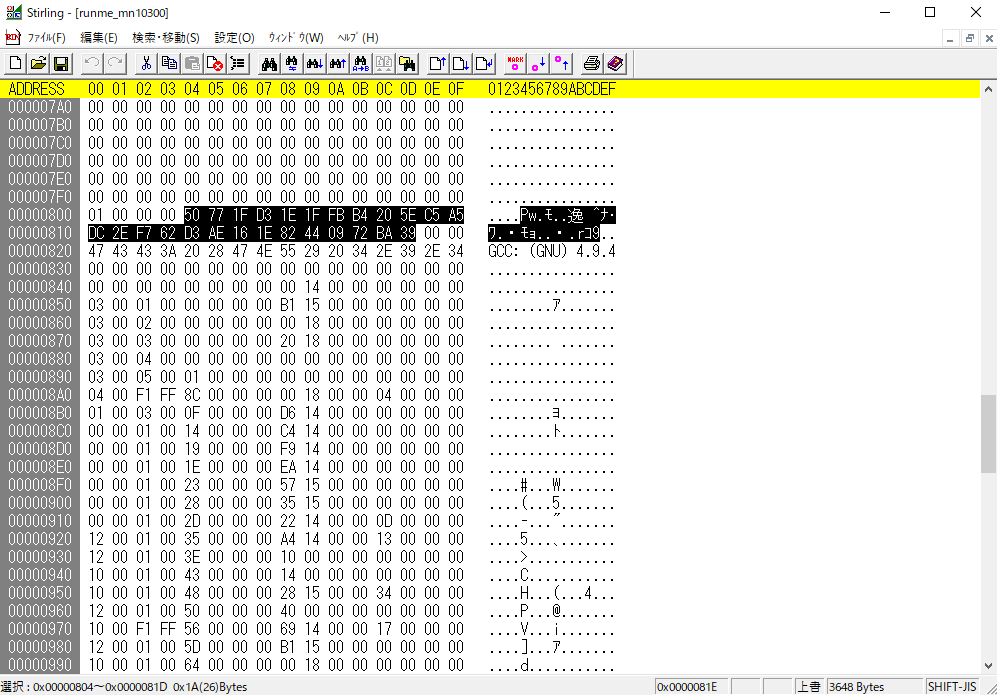Close the inner document with the X
Screen dimensions: 997x695
989,38
